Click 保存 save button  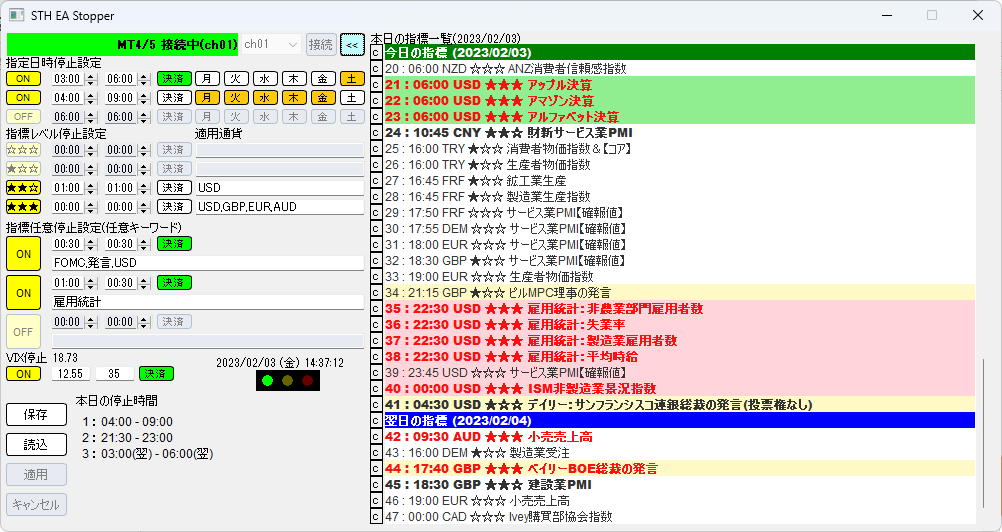click(36, 414)
